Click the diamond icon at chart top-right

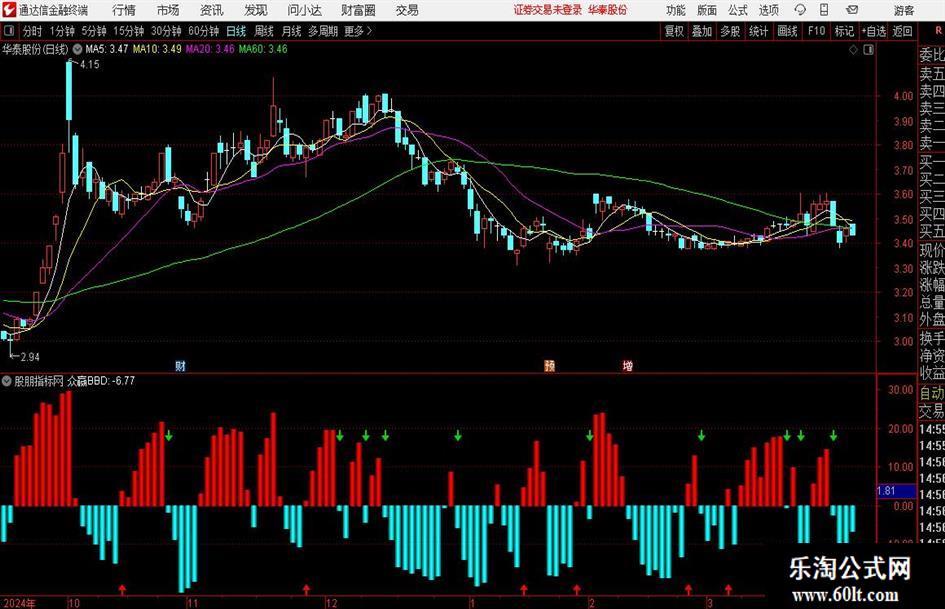coord(853,50)
